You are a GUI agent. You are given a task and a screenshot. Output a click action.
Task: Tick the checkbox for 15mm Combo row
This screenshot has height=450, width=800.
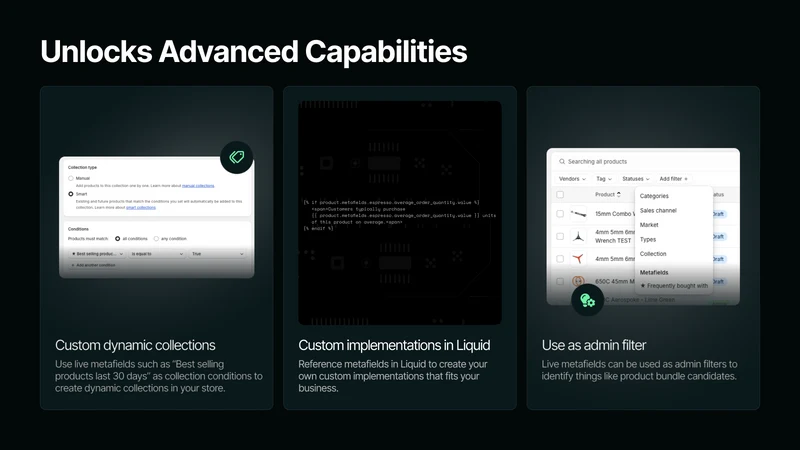[x=560, y=214]
